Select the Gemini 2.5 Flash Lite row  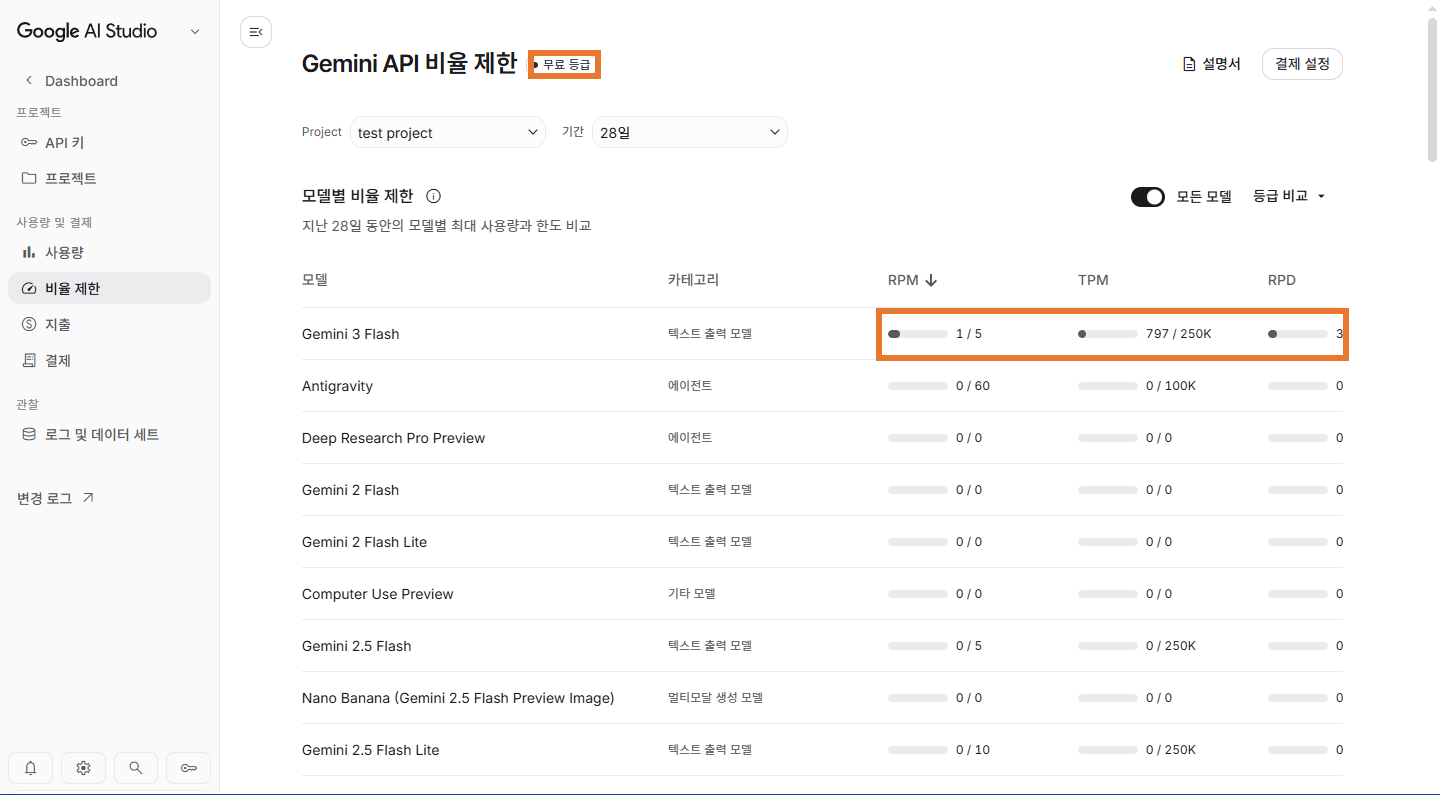[x=822, y=750]
